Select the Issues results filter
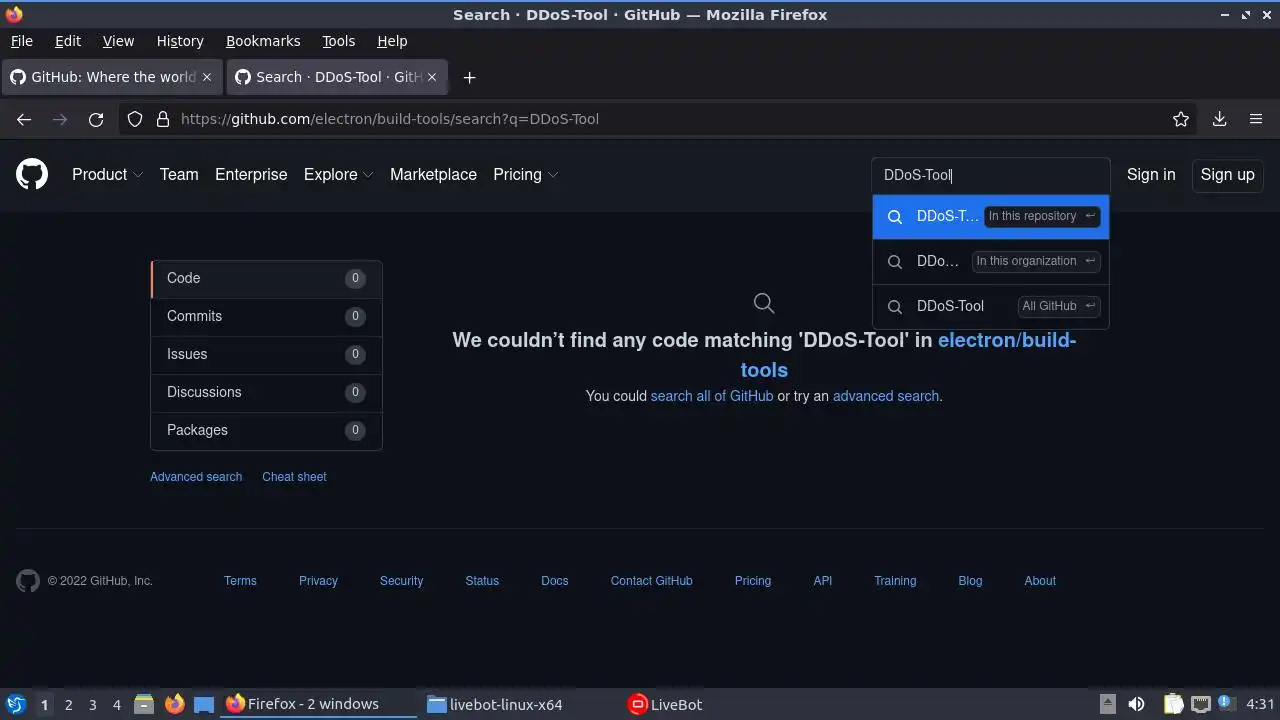This screenshot has width=1280, height=720. pyautogui.click(x=266, y=354)
